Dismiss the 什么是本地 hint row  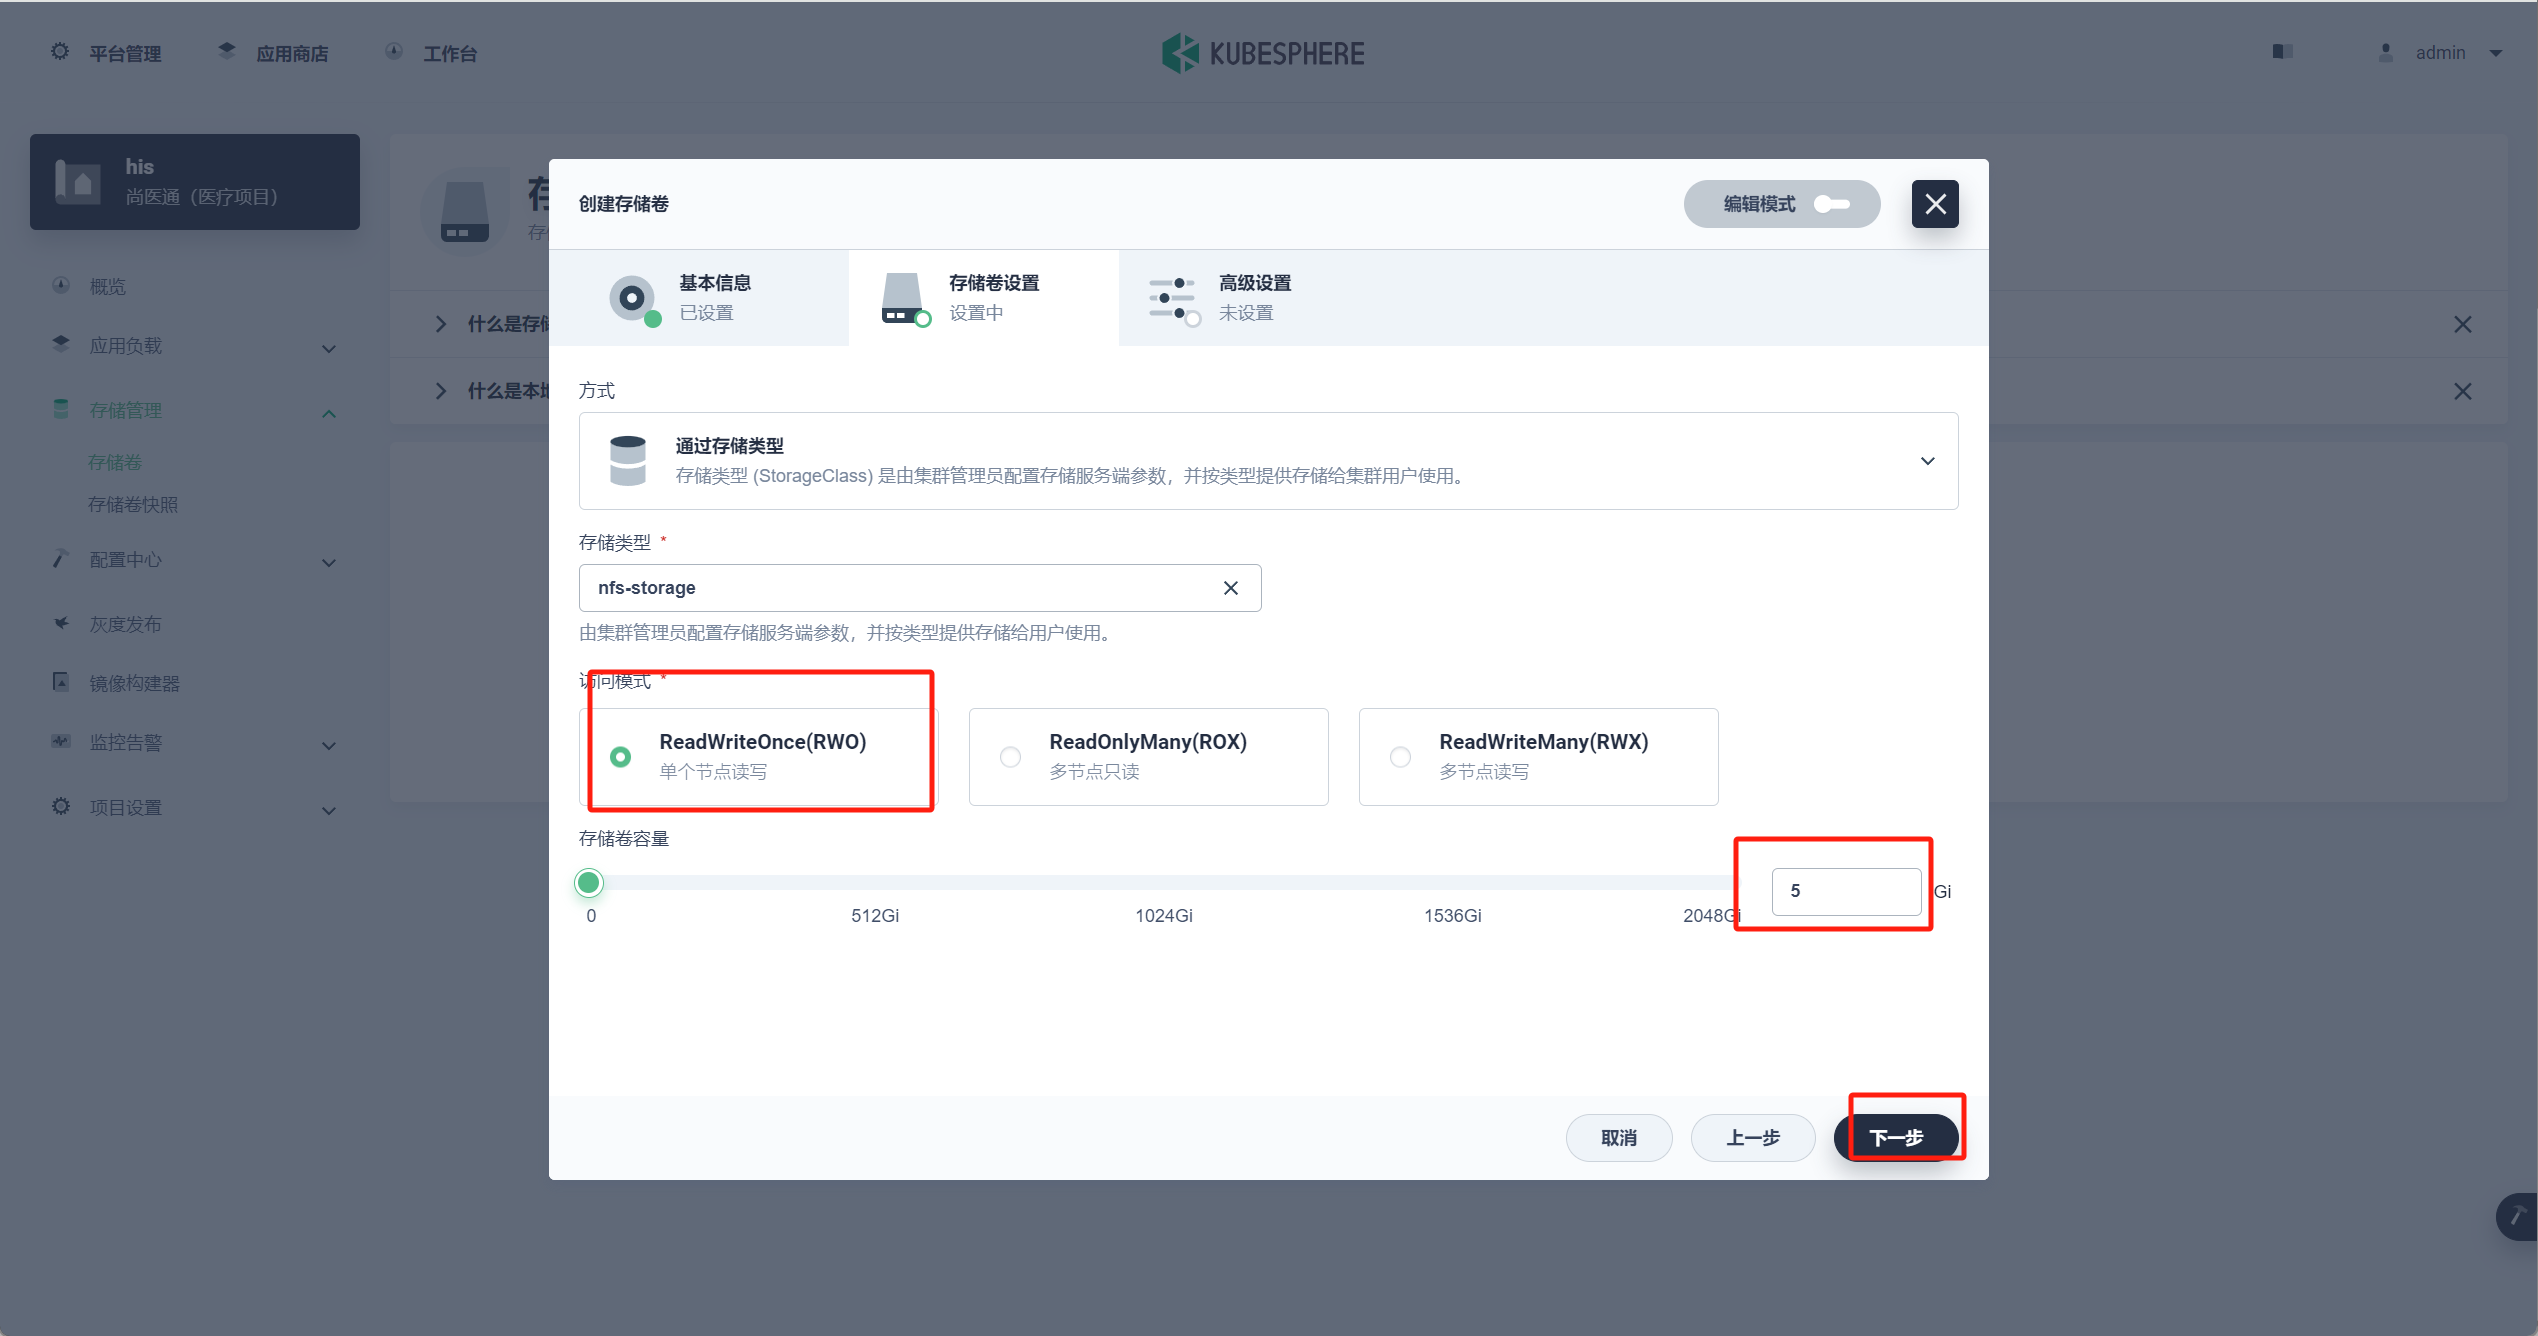(x=2463, y=391)
